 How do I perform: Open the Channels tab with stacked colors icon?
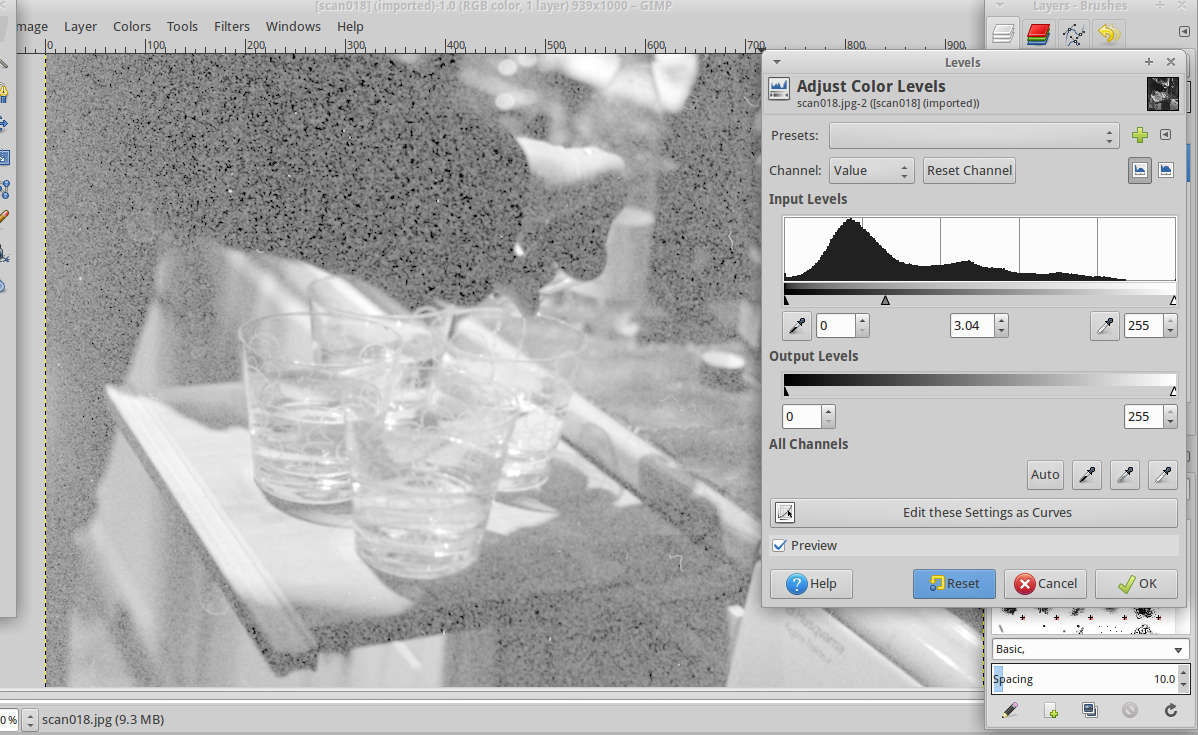[x=1038, y=34]
